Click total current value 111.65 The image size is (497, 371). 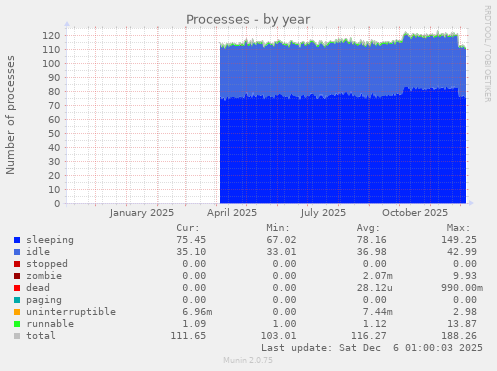coord(188,336)
